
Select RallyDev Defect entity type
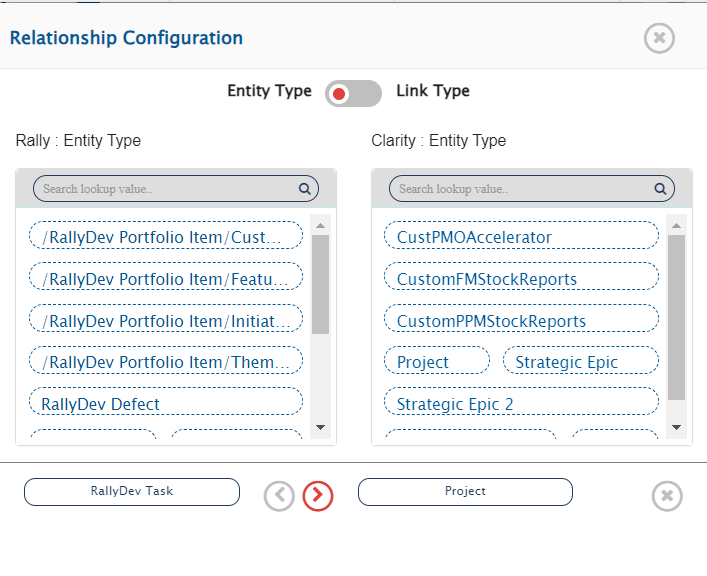coord(166,404)
